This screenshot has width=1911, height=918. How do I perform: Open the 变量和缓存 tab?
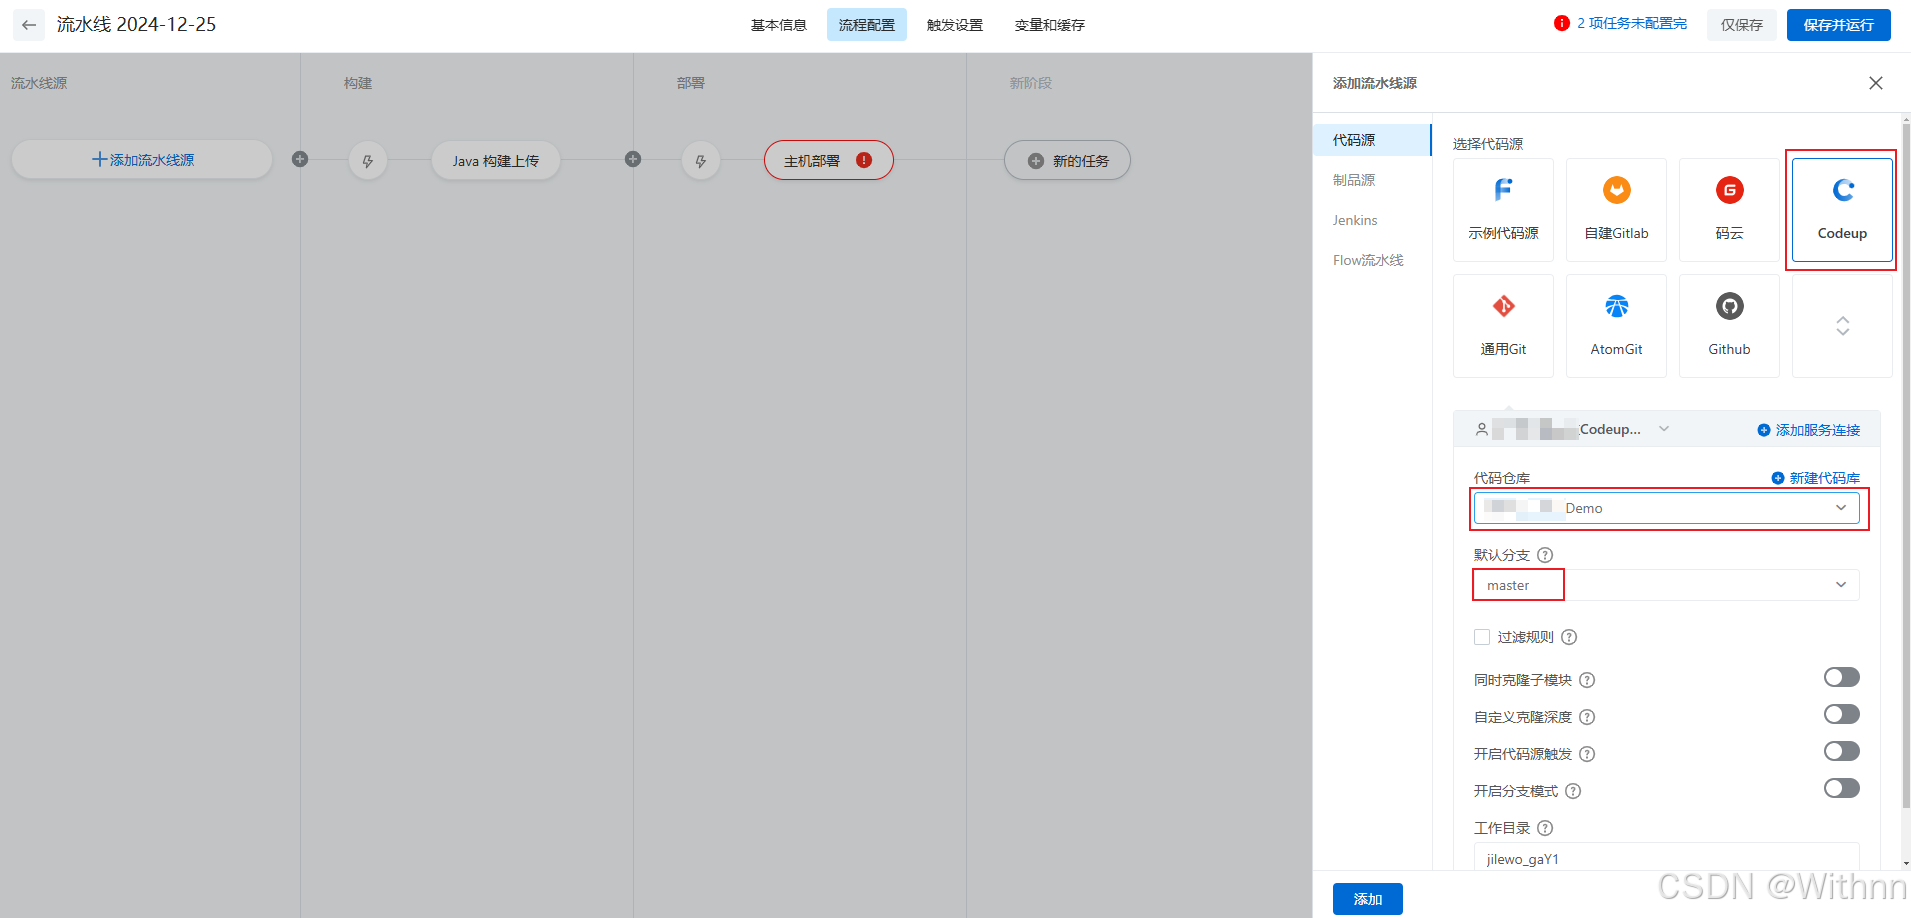click(1048, 25)
